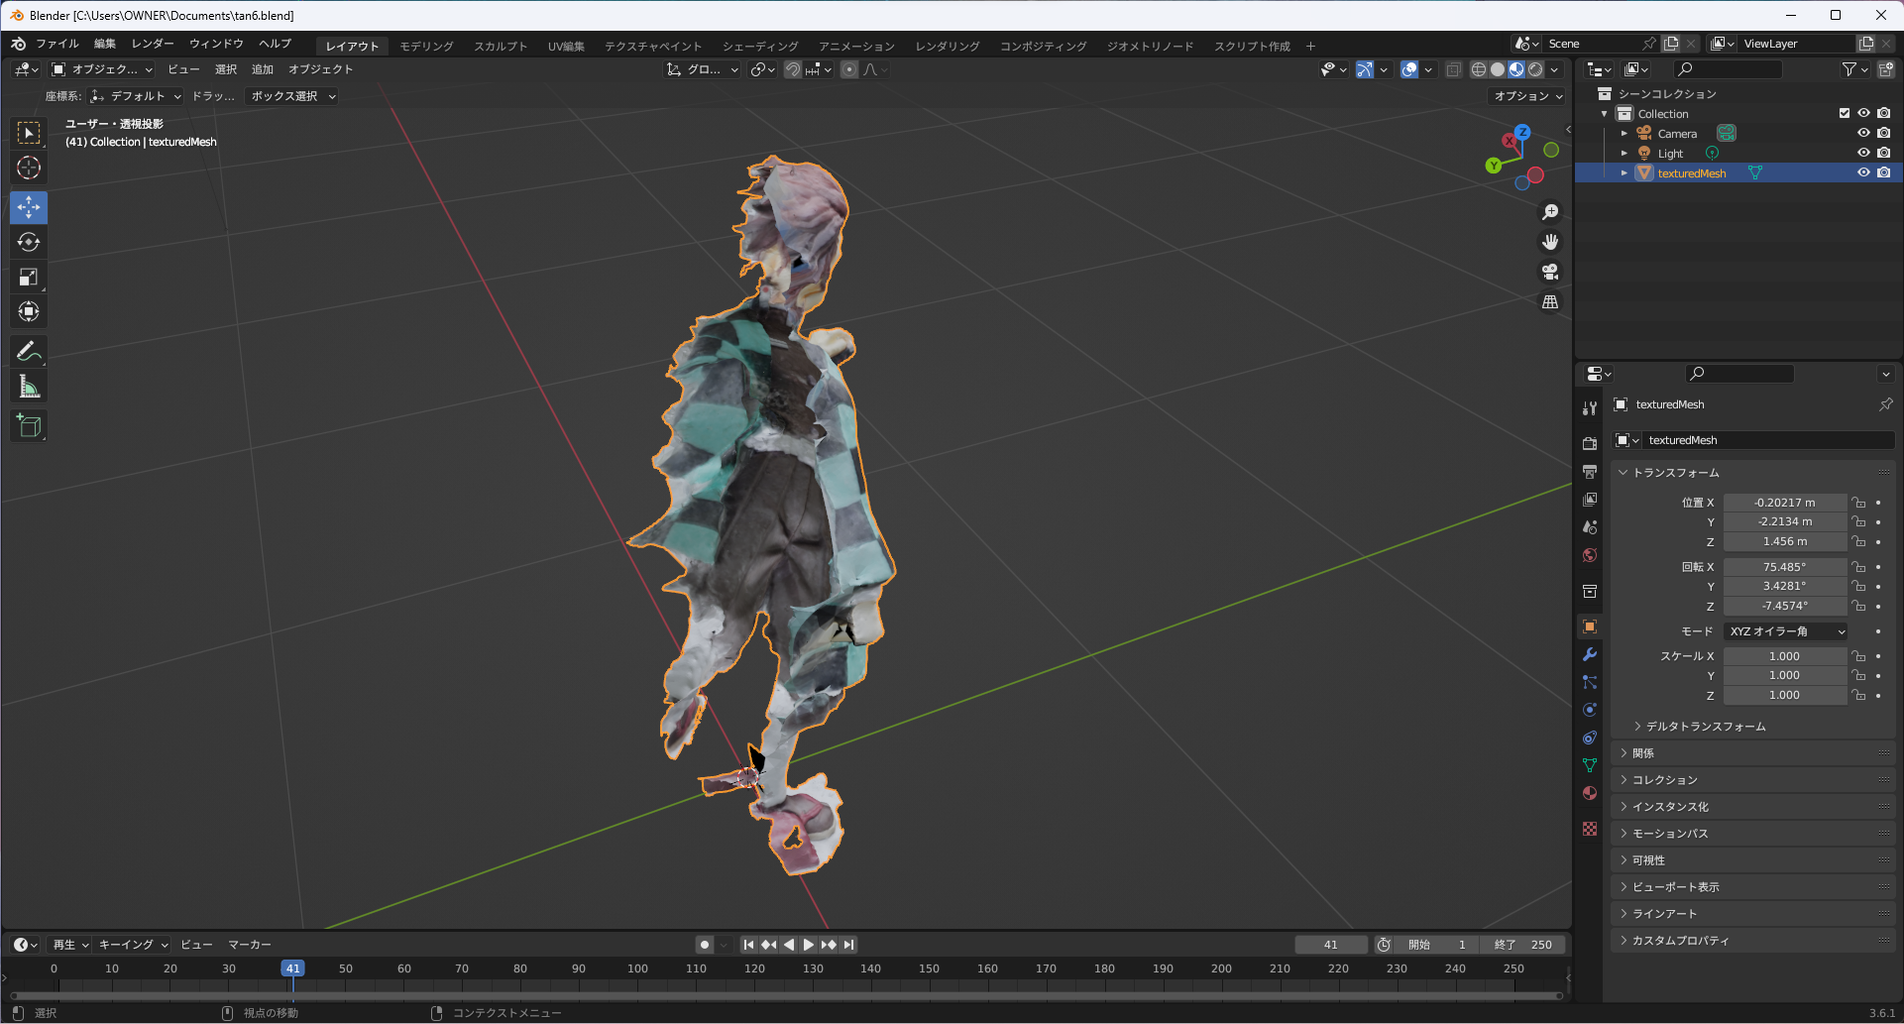Open the Output properties tab
The width and height of the screenshot is (1904, 1024).
coord(1590,471)
